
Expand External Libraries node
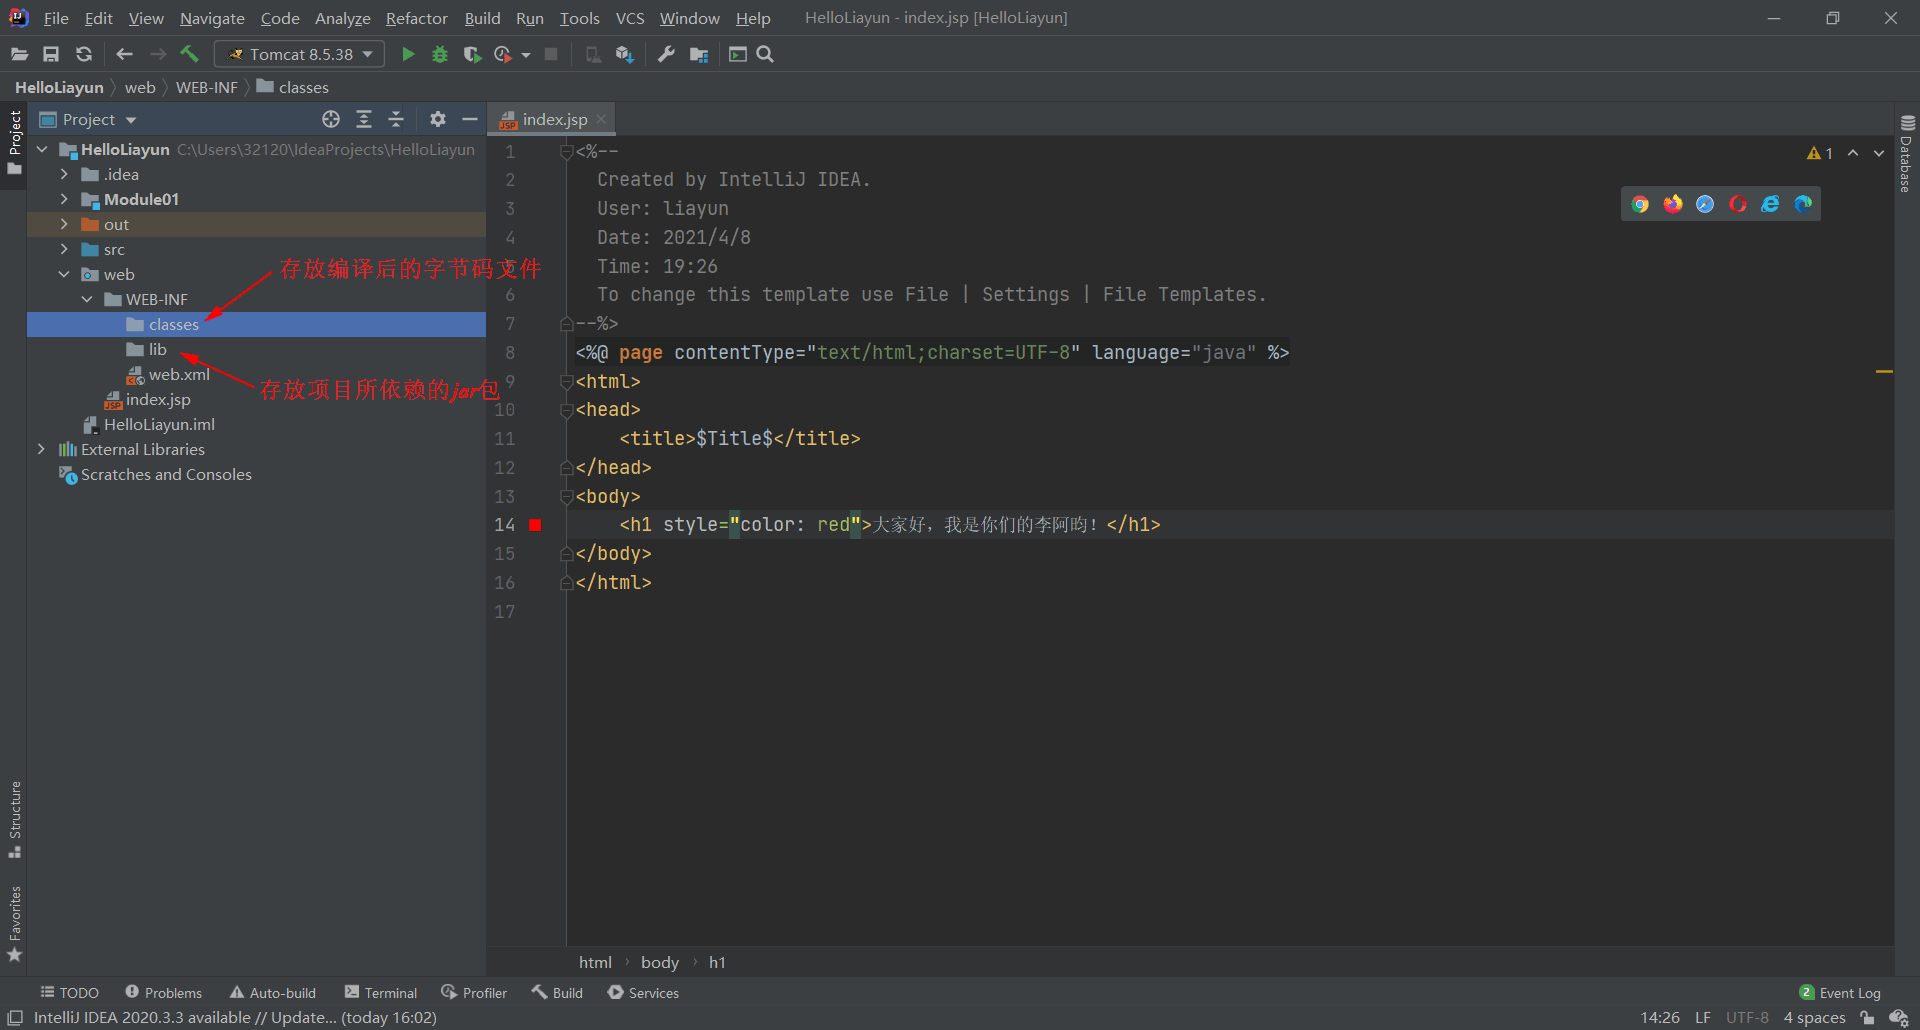(41, 449)
